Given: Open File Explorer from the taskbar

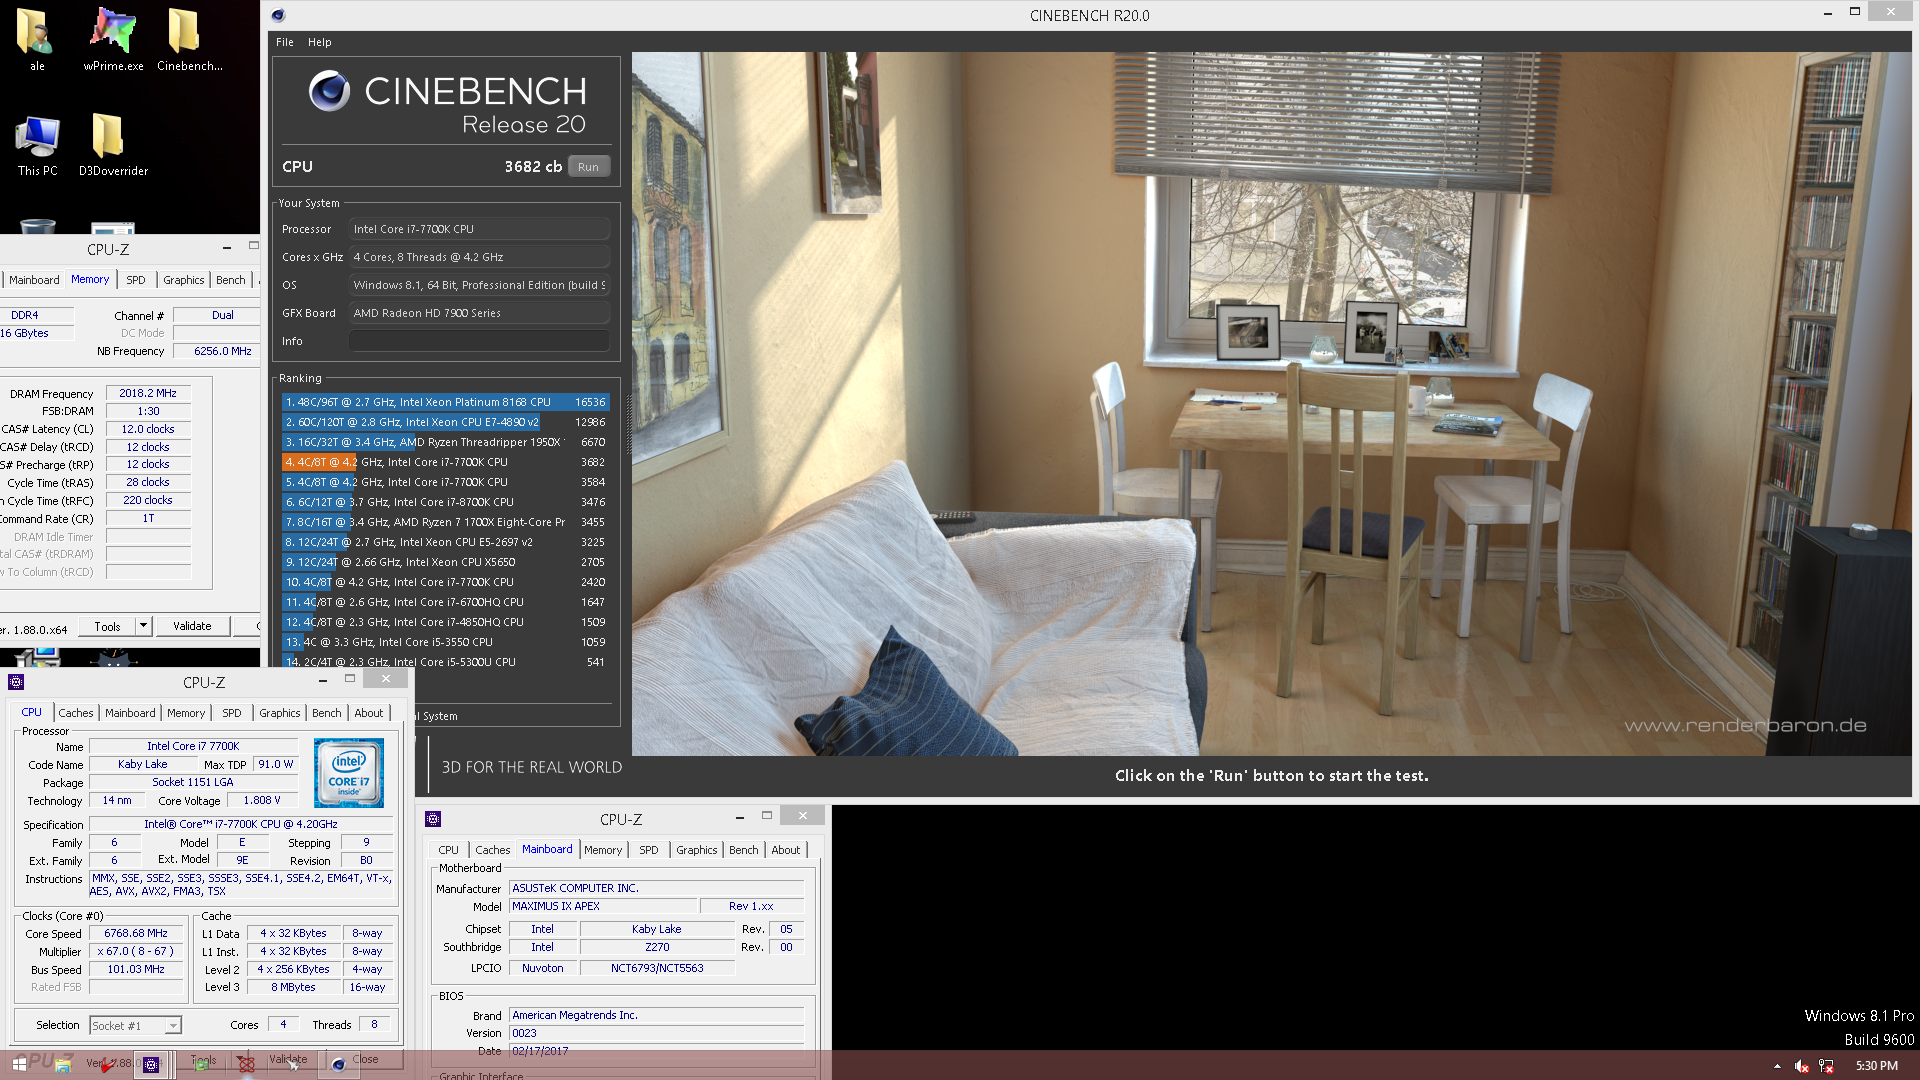Looking at the screenshot, I should 62,1065.
